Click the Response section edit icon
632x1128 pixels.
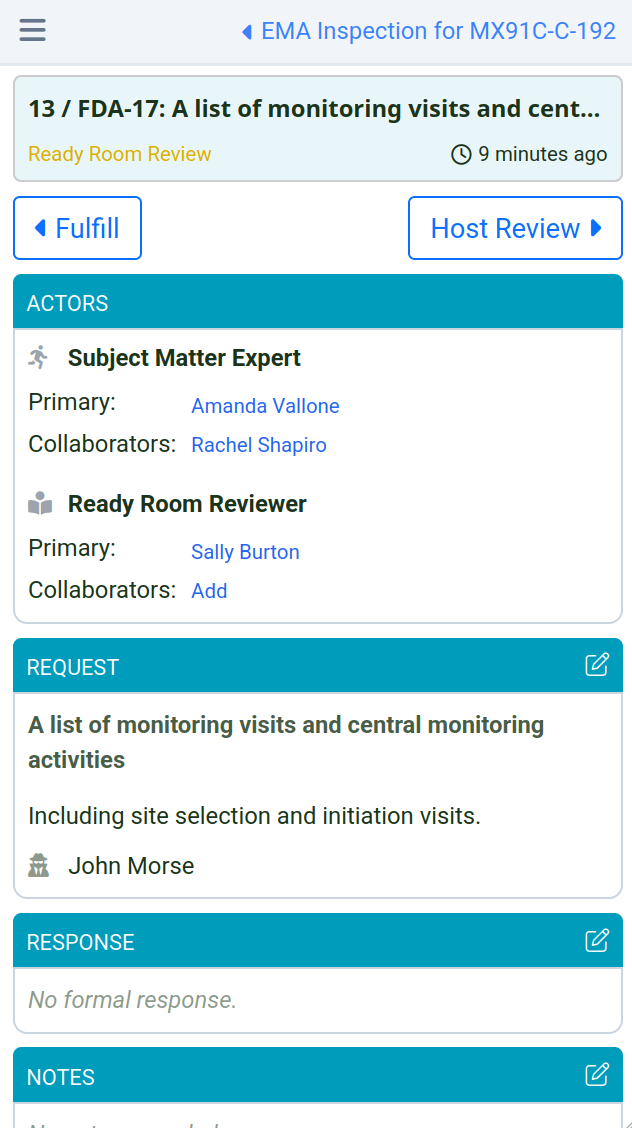tap(596, 940)
